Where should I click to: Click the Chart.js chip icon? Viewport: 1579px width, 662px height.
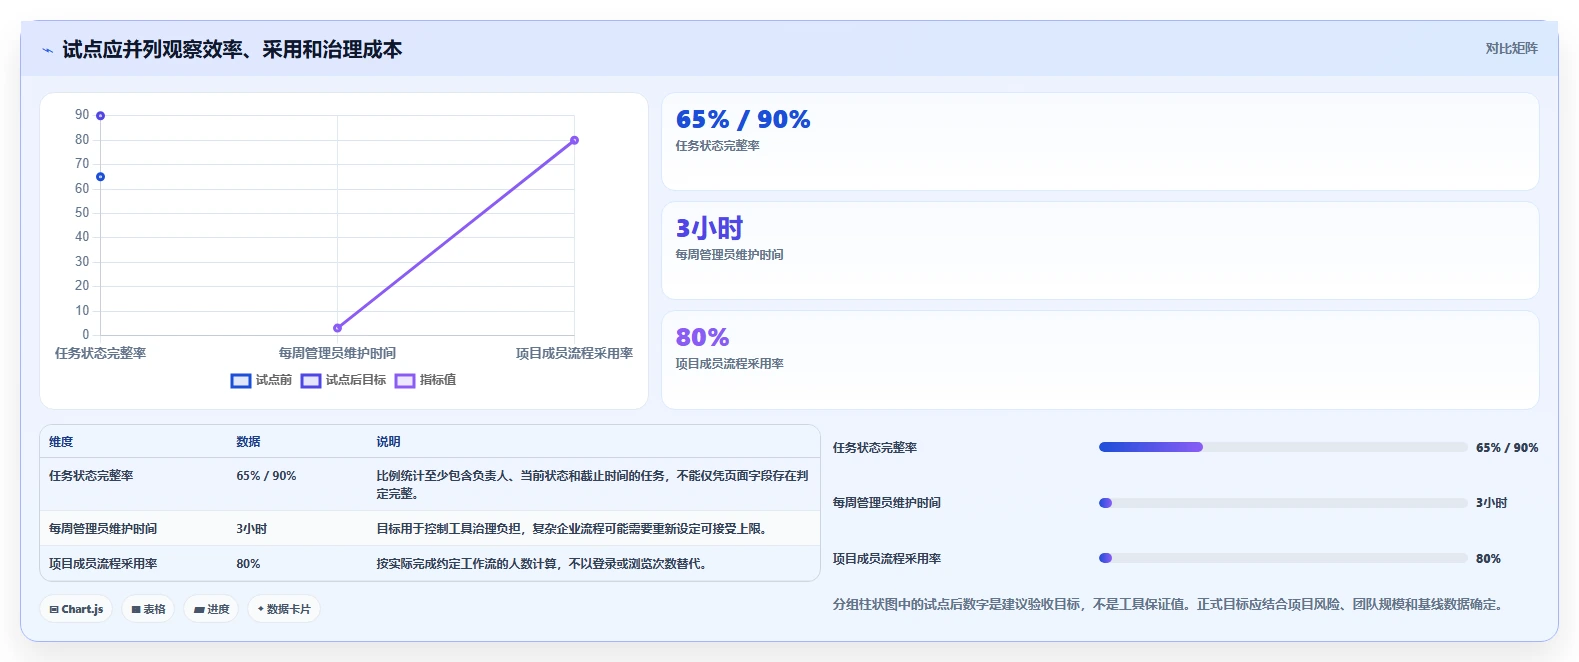(54, 609)
